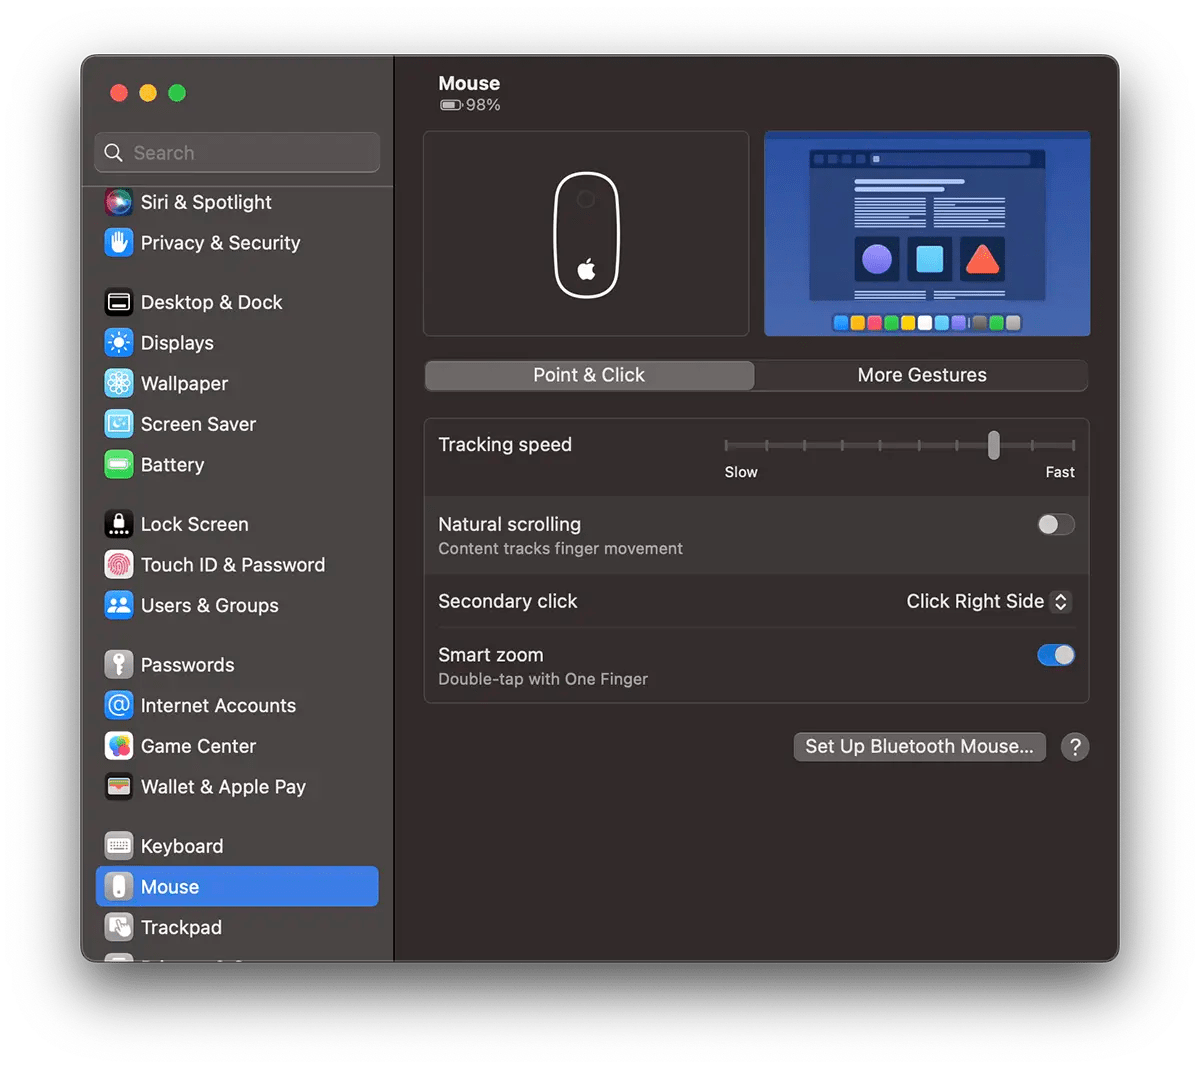Open Siri & Spotlight settings

pos(205,202)
